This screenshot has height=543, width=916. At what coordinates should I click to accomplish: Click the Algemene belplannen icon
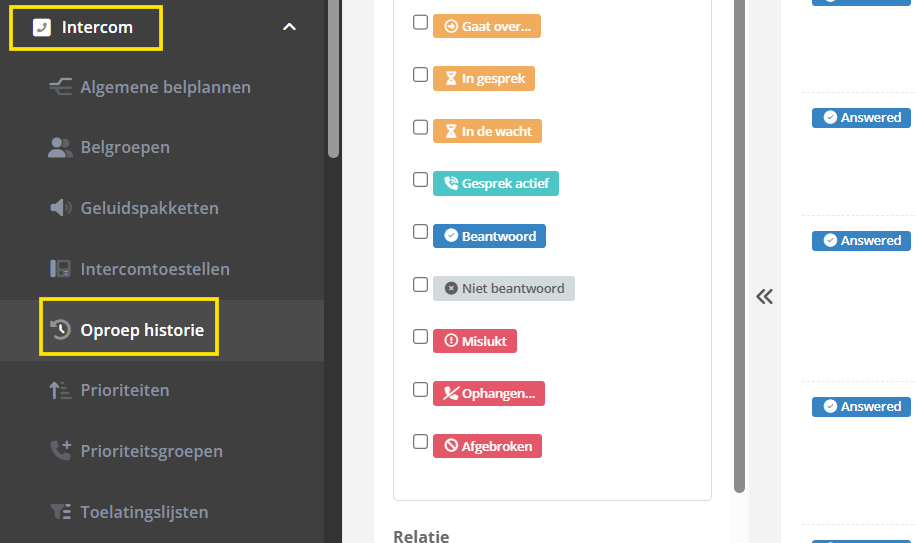[60, 87]
